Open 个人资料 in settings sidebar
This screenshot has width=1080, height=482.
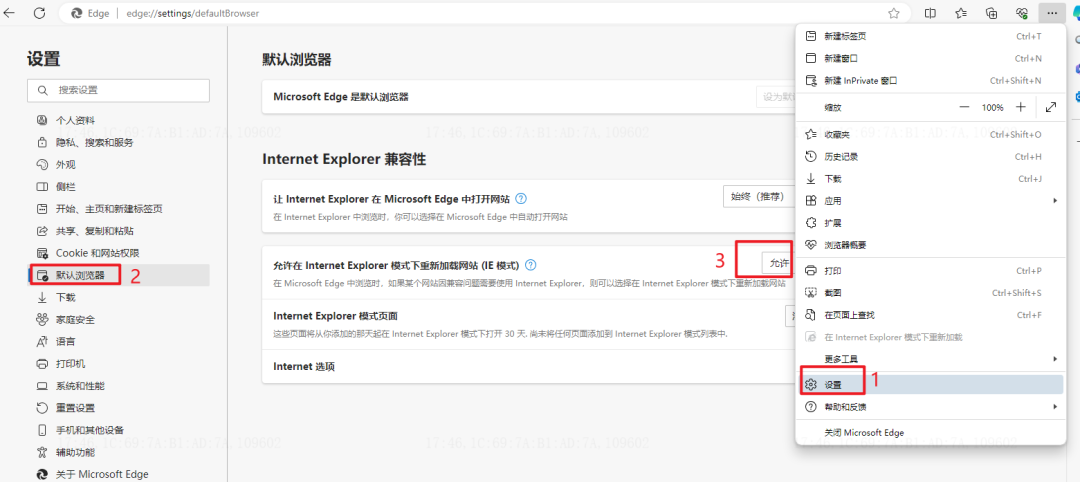tap(118, 120)
